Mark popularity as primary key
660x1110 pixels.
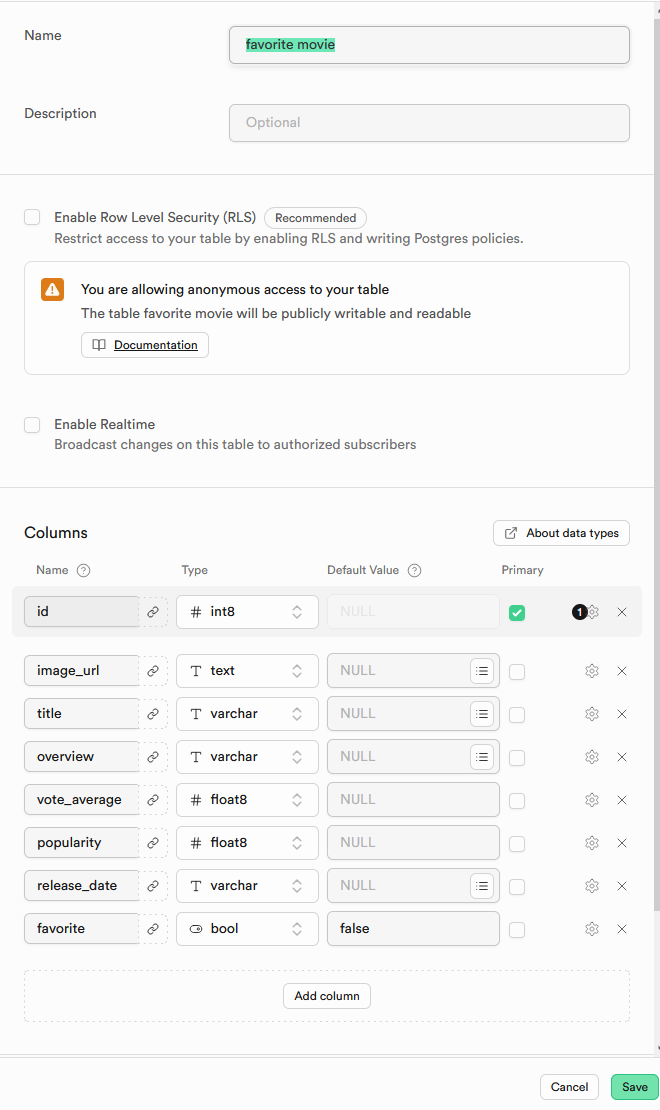point(517,844)
